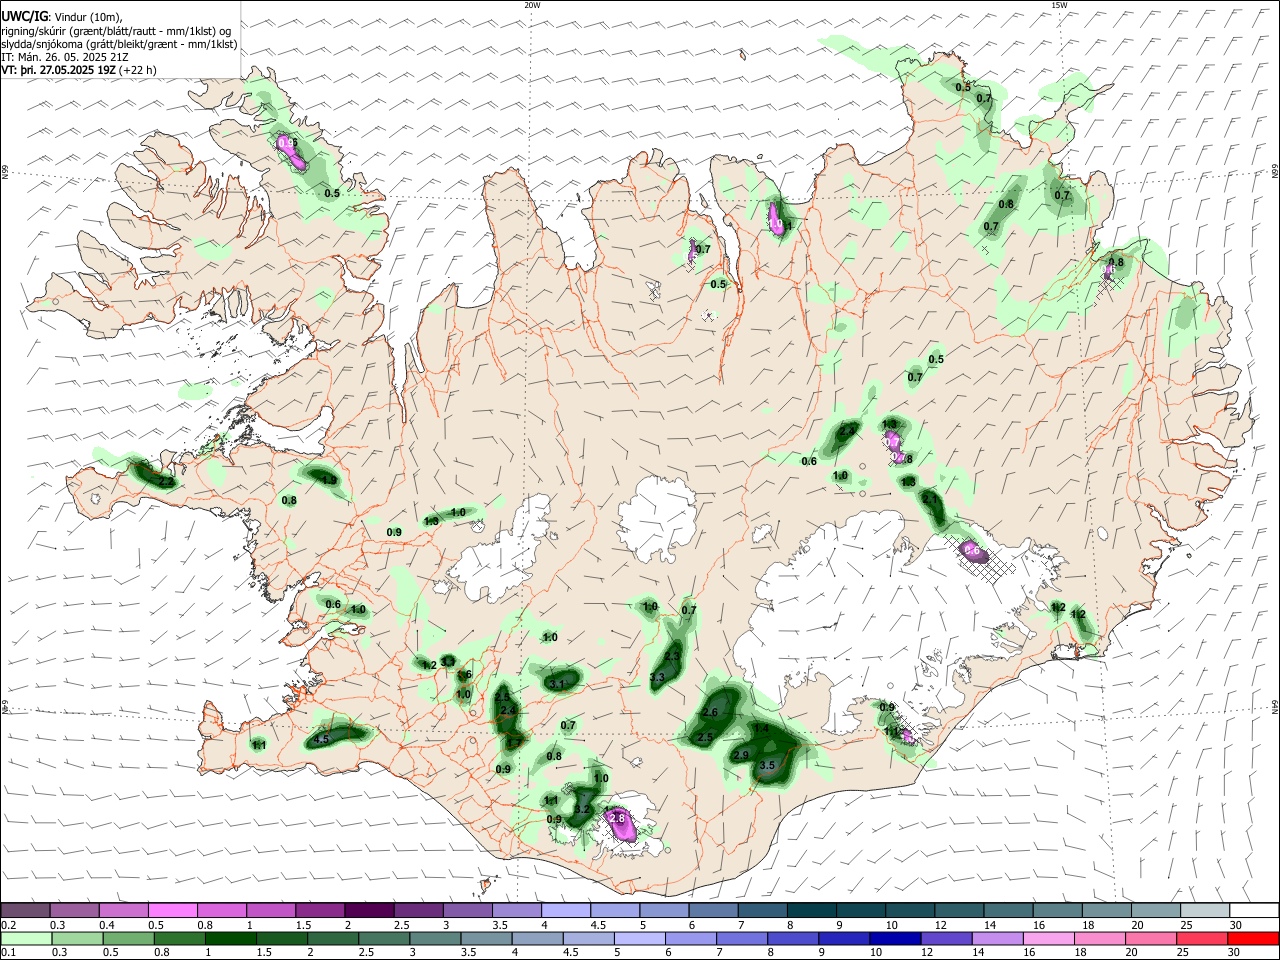Click the 'VT: þri. 27.05.2025 19Z' line
1280x960 pixels.
[58, 70]
